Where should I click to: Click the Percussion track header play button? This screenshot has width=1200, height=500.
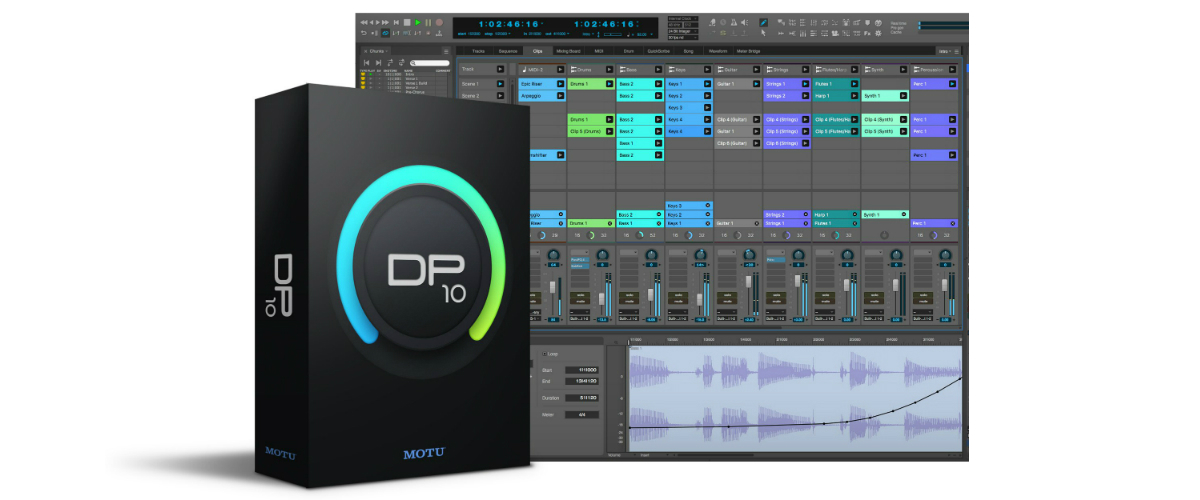[x=952, y=69]
